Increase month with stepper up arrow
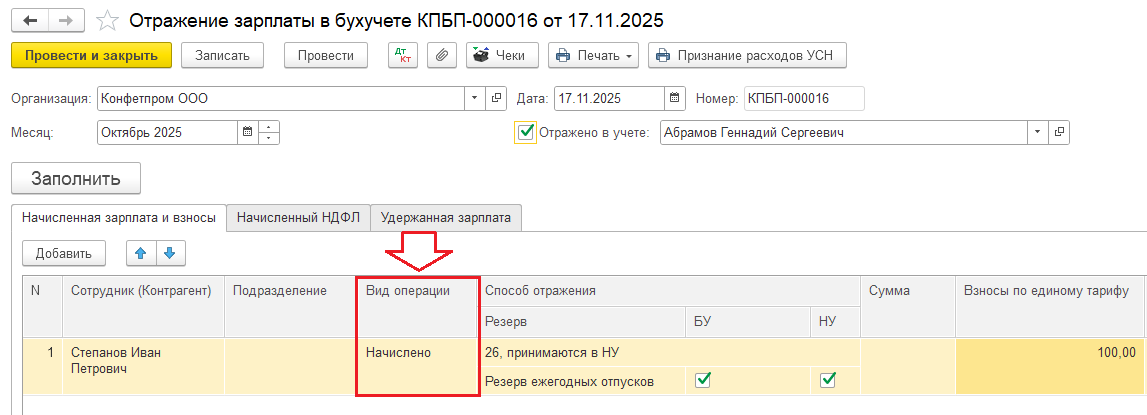The height and width of the screenshot is (415, 1147). [x=270, y=127]
